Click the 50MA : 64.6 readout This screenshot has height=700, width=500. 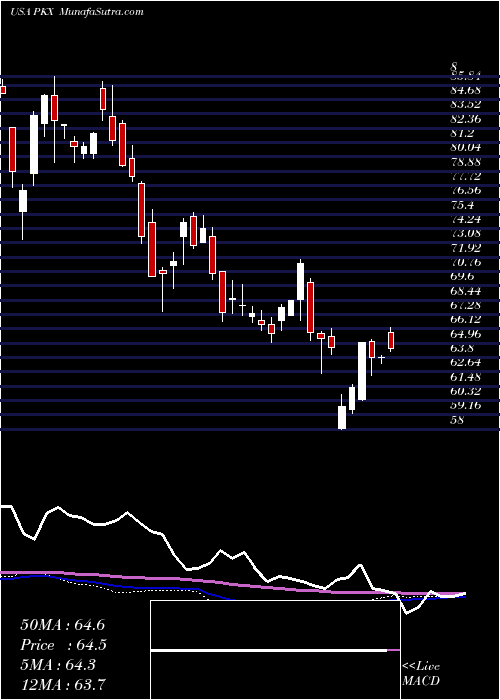click(x=62, y=625)
